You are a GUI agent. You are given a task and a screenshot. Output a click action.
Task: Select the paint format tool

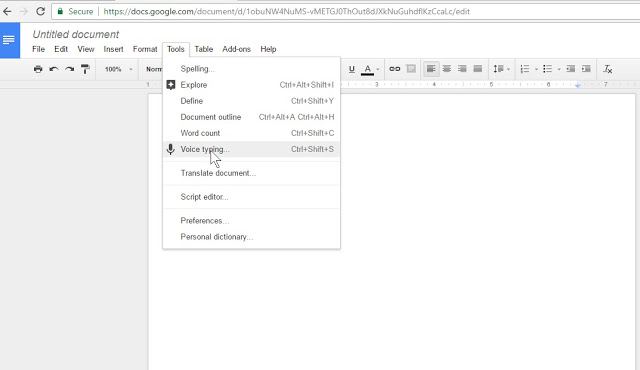(x=85, y=69)
